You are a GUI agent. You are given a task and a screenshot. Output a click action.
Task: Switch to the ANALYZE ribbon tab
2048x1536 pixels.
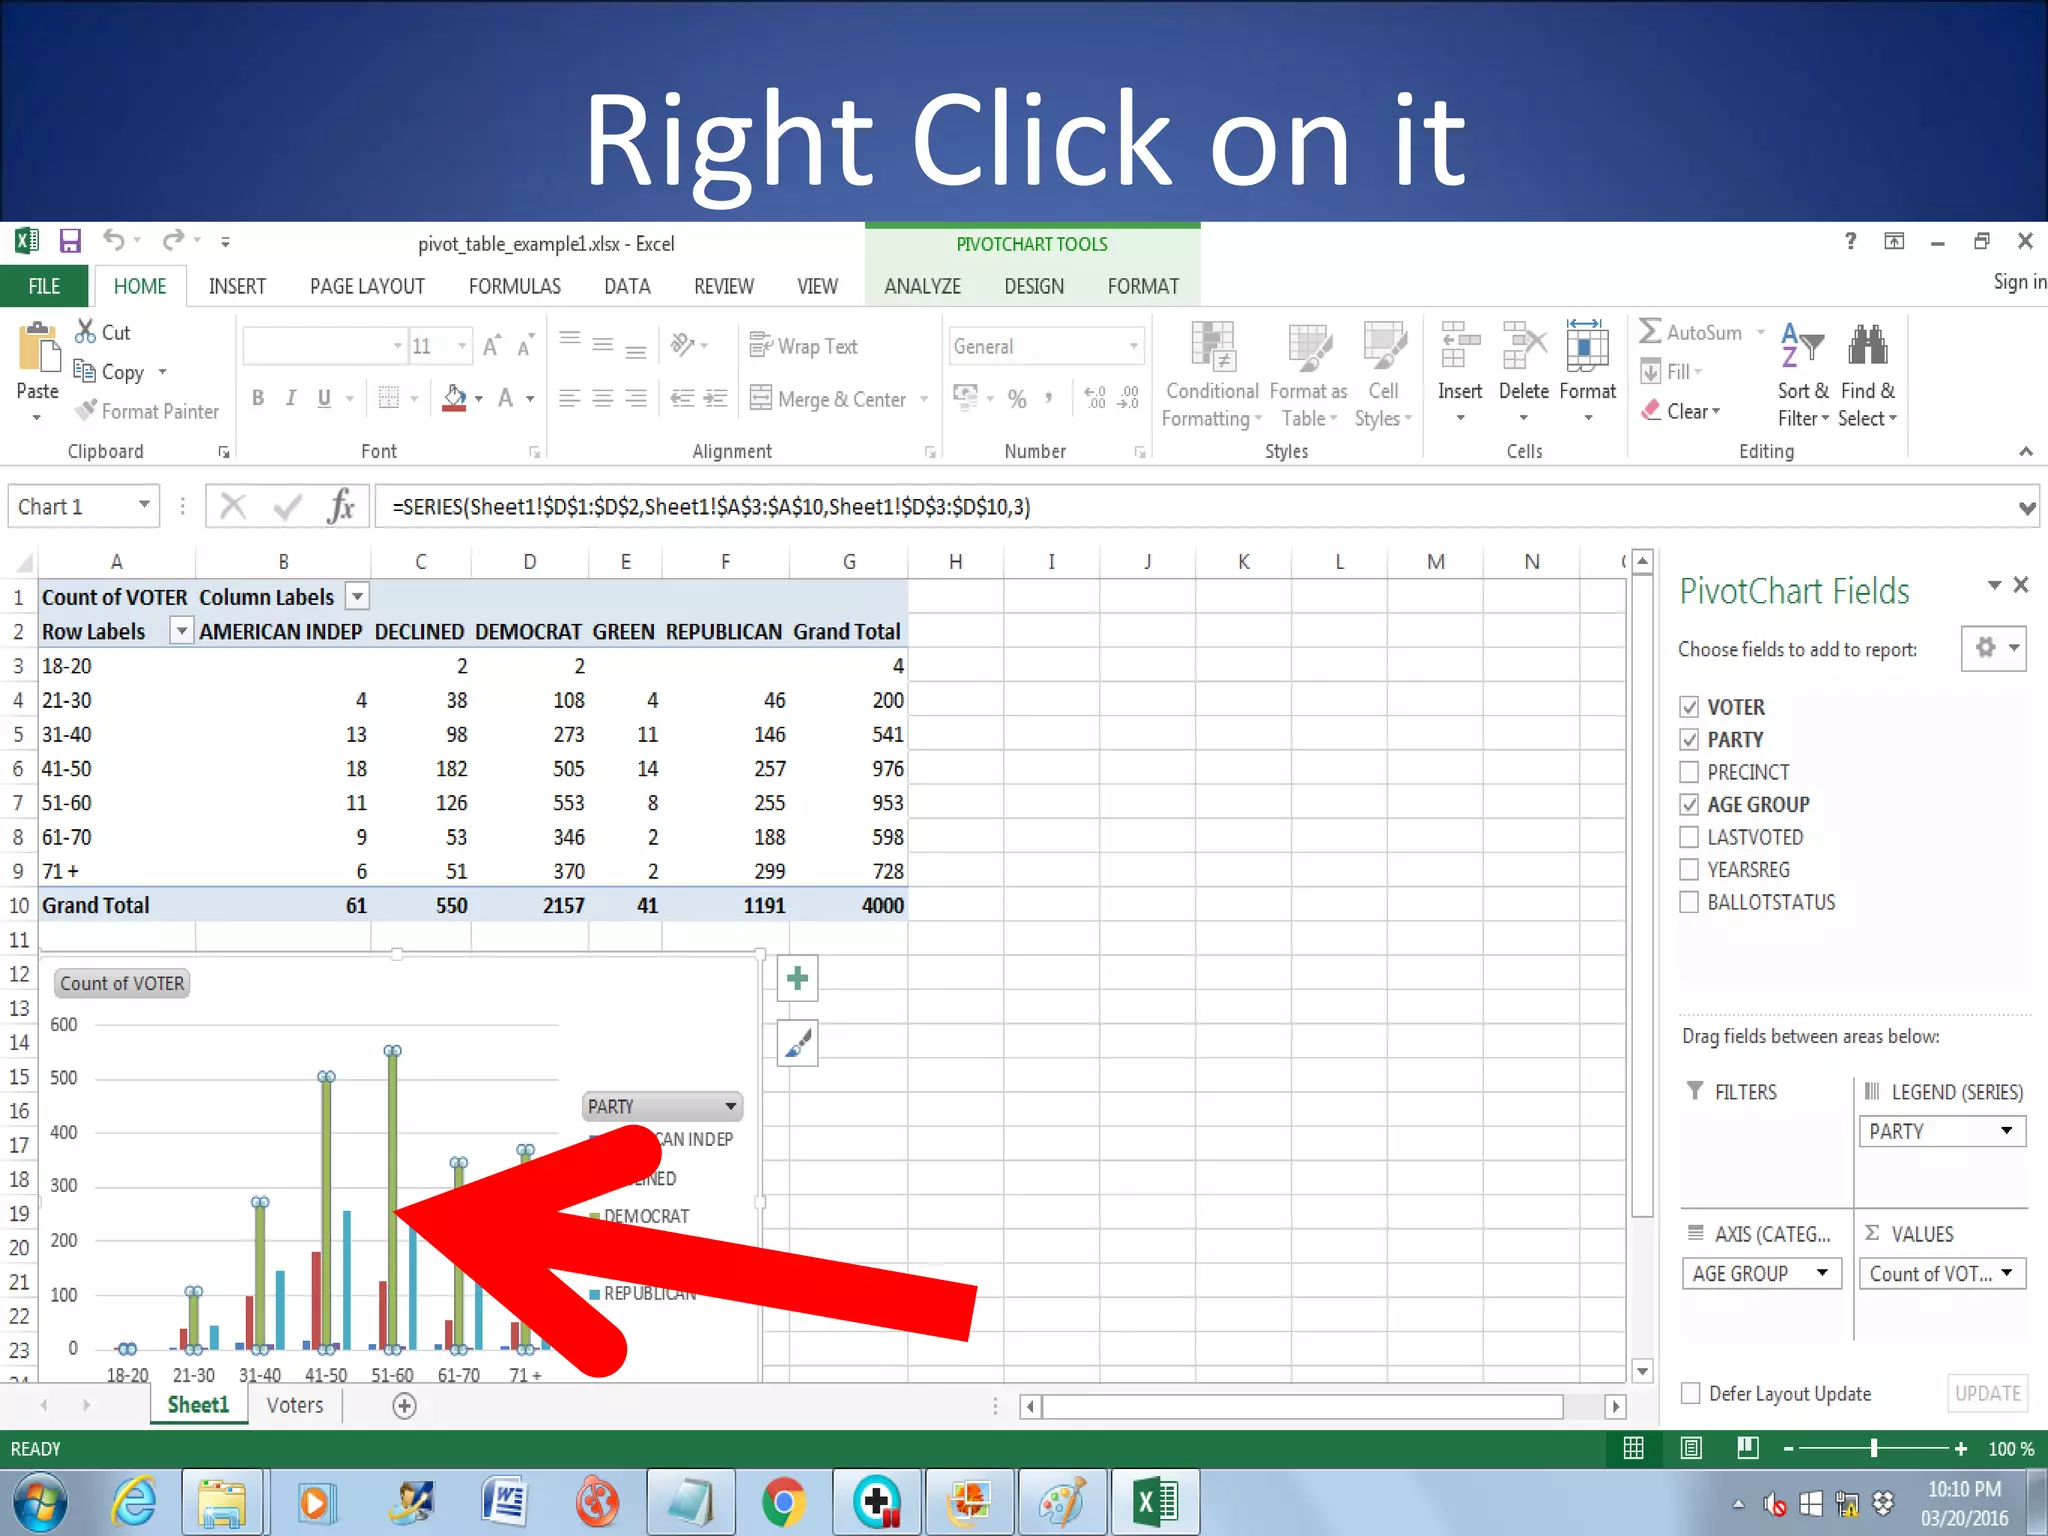(921, 287)
